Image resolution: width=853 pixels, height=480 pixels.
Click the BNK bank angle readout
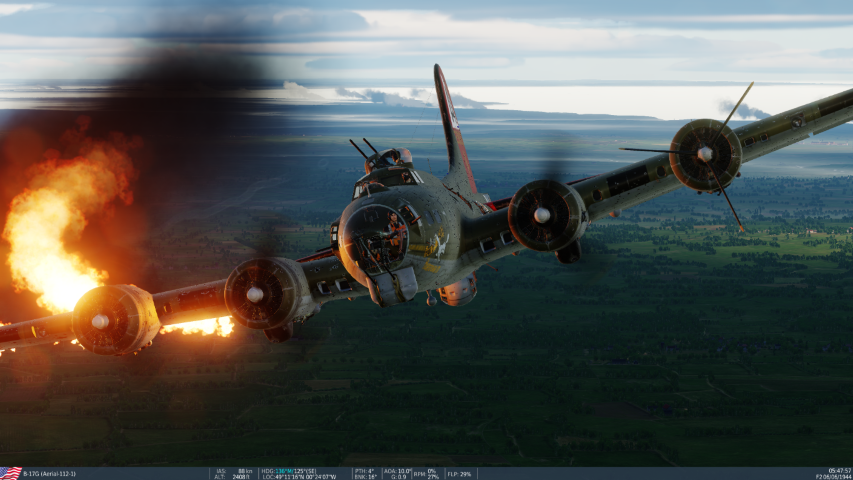pyautogui.click(x=364, y=477)
